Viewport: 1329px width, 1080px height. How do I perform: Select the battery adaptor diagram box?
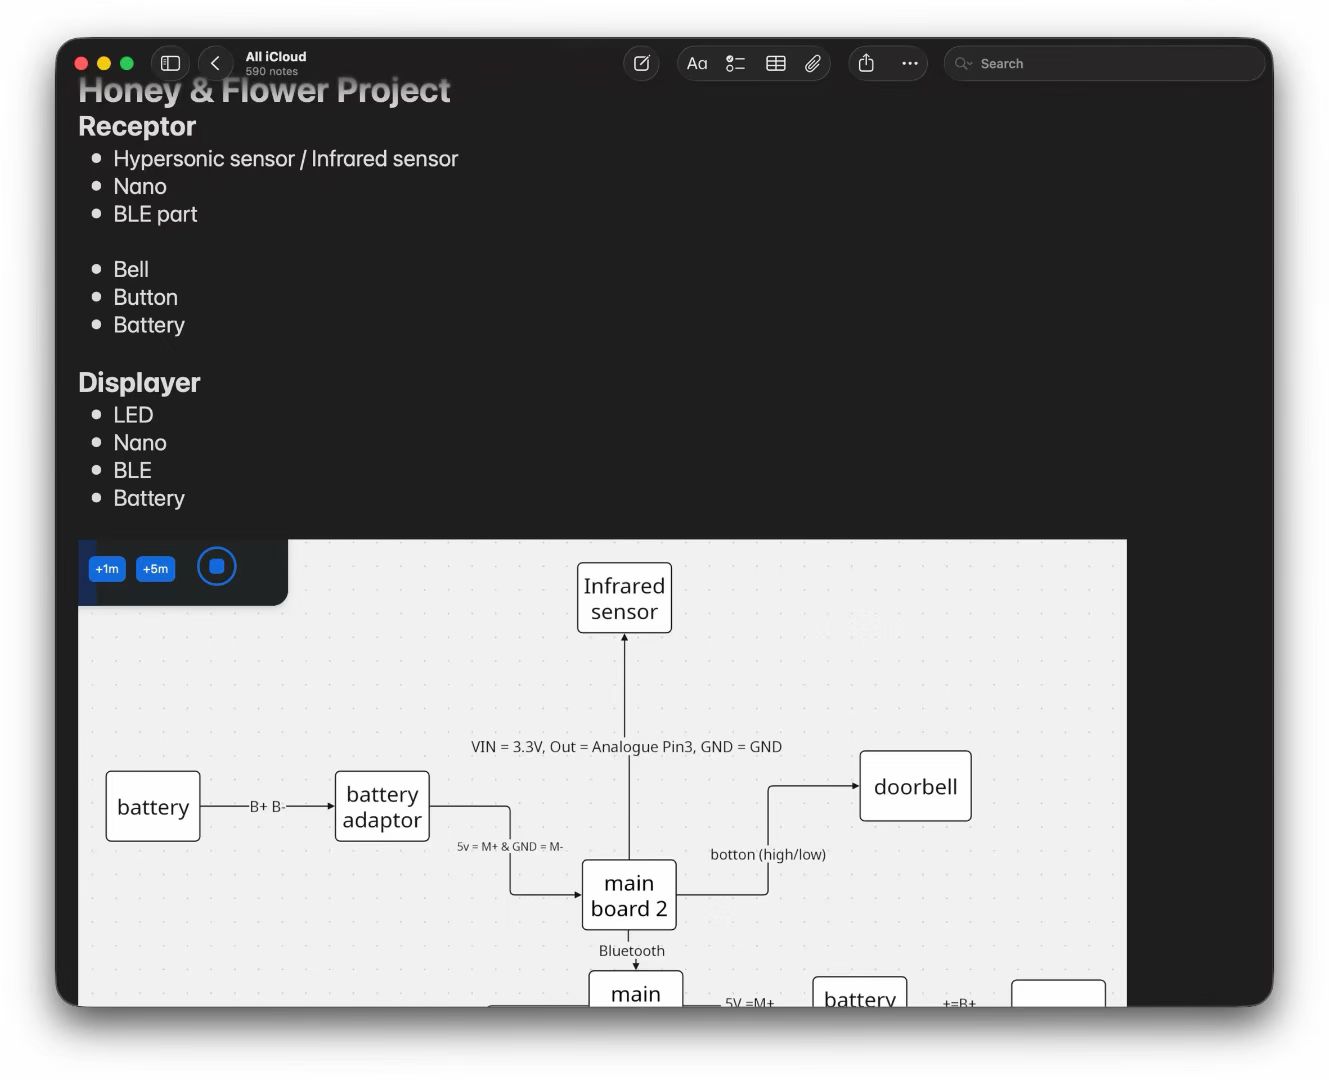pos(382,806)
